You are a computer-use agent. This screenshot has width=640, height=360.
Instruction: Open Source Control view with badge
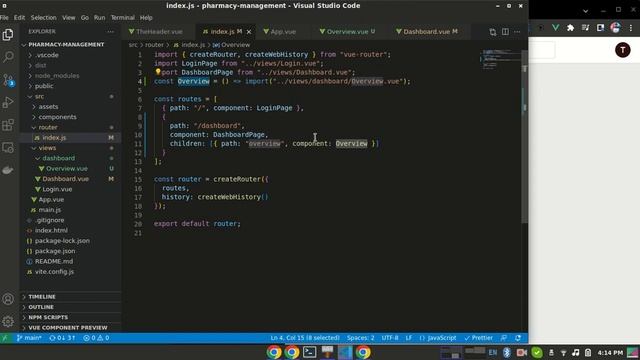tap(8, 80)
